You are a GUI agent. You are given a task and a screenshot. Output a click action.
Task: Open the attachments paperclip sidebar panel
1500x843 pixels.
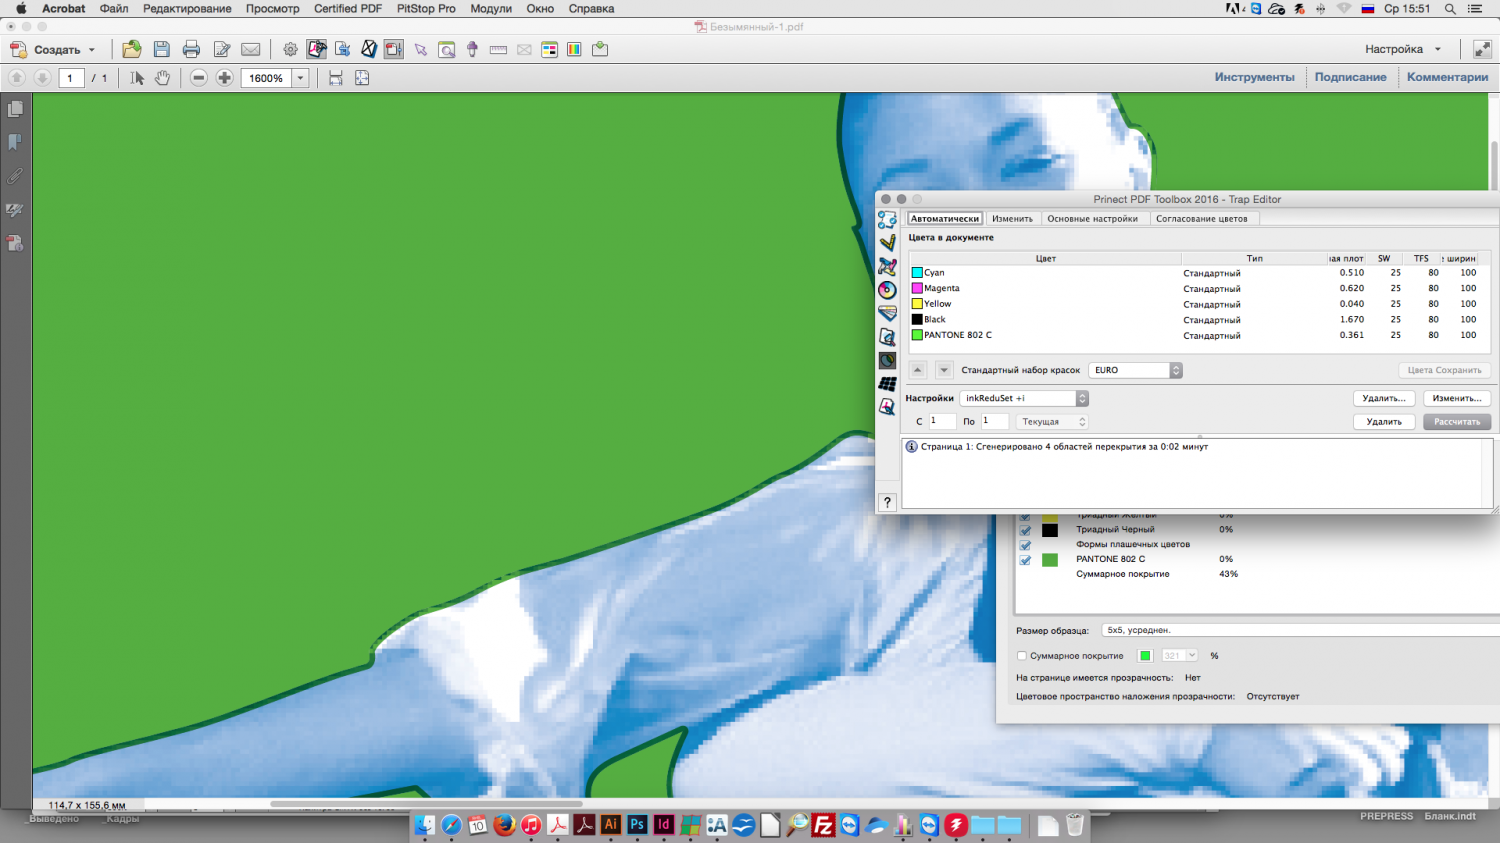click(x=15, y=177)
